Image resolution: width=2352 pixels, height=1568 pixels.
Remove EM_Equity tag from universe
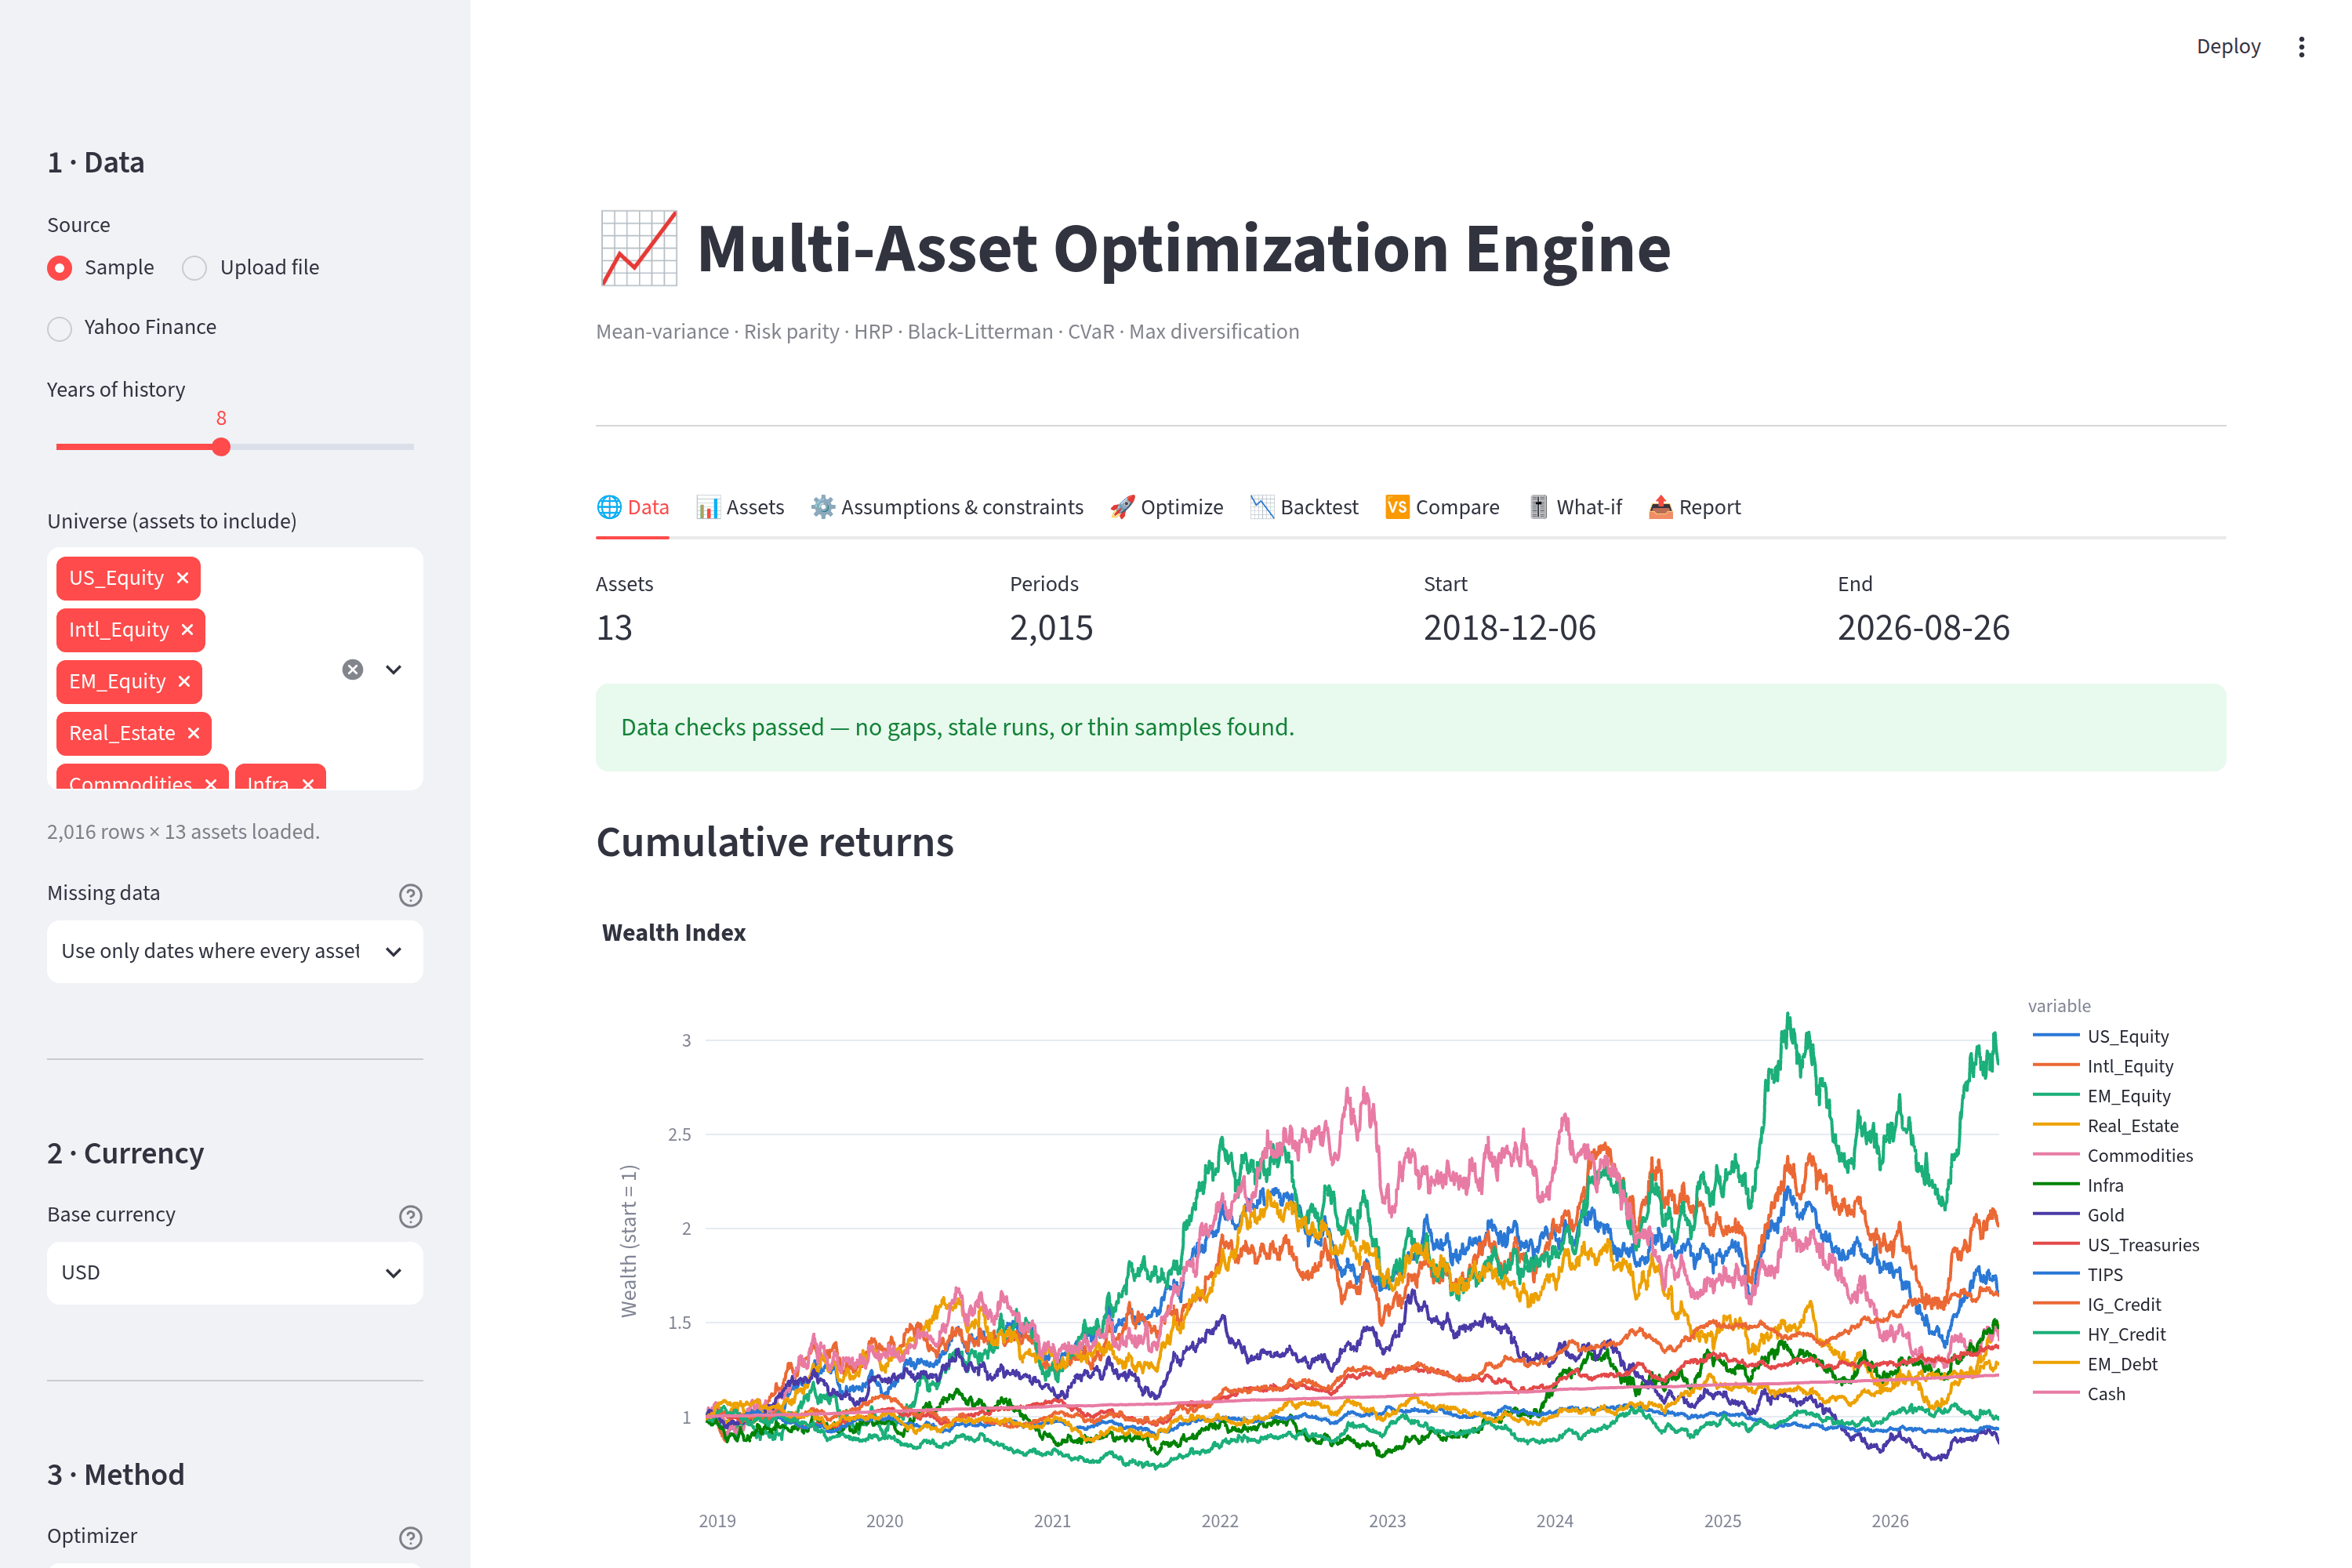[x=184, y=681]
